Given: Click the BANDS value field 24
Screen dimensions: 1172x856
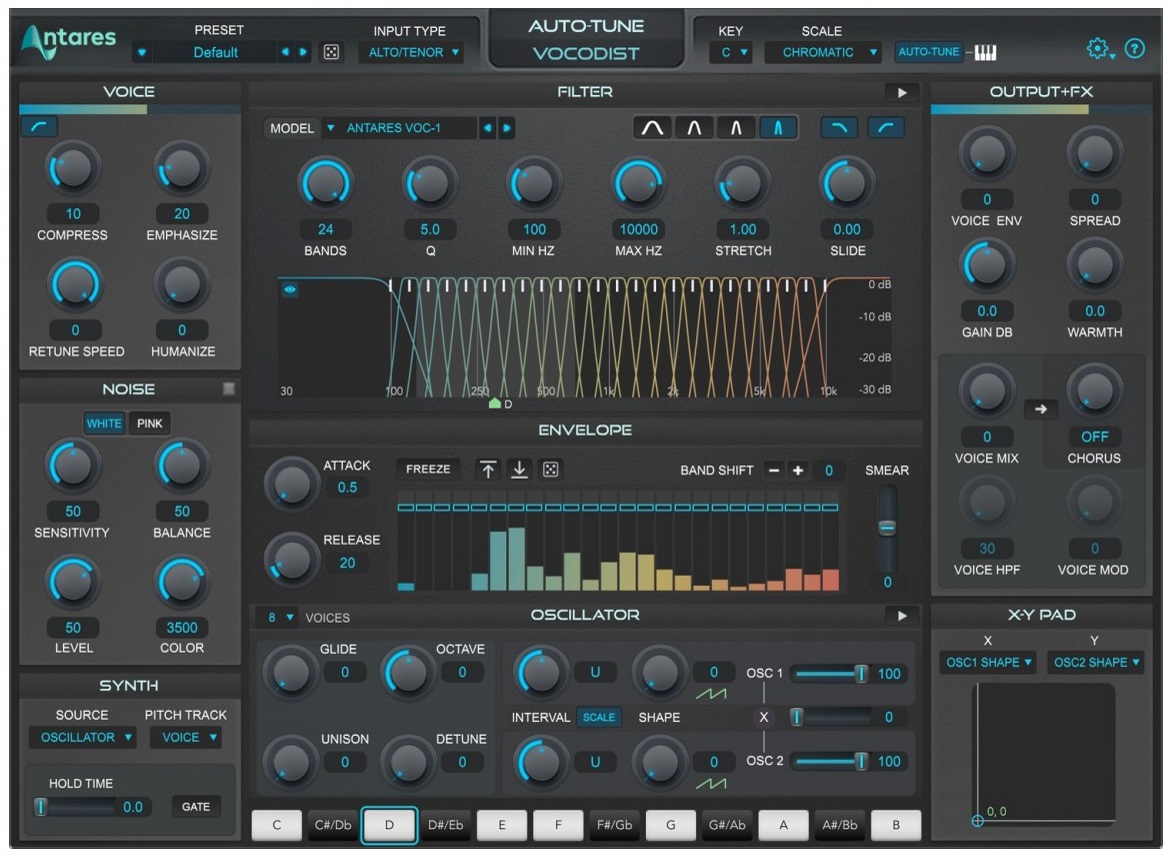Looking at the screenshot, I should coord(325,230).
